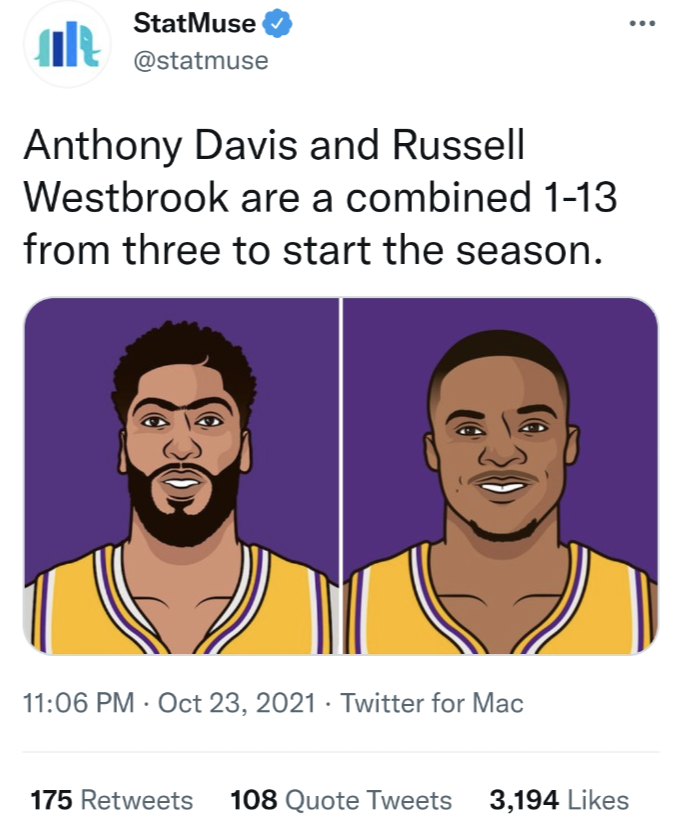Click the Quote Tweets count number 108
Screen dimensions: 686x830
254,800
